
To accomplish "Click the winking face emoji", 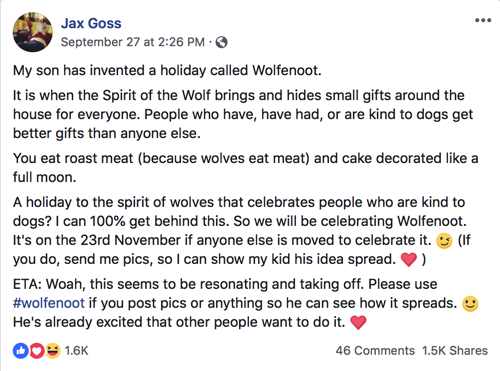I will (444, 241).
